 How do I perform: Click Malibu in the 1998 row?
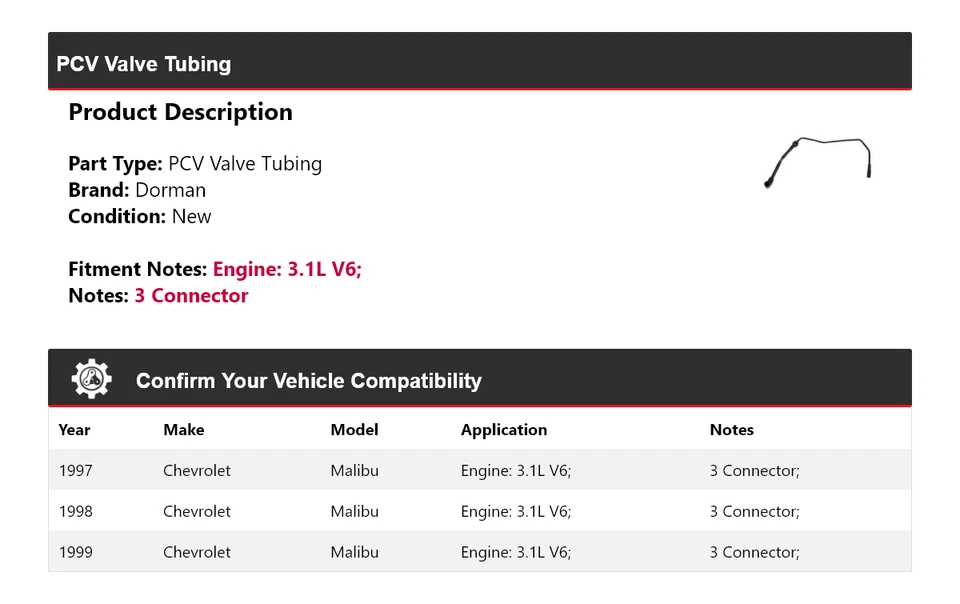[354, 512]
